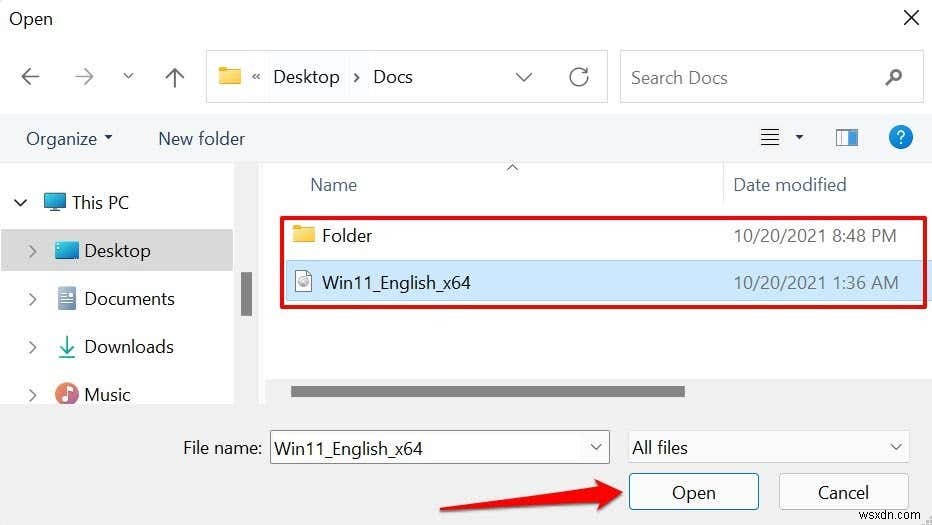Open the File name dropdown arrow
Screen dimensions: 932x525
596,447
